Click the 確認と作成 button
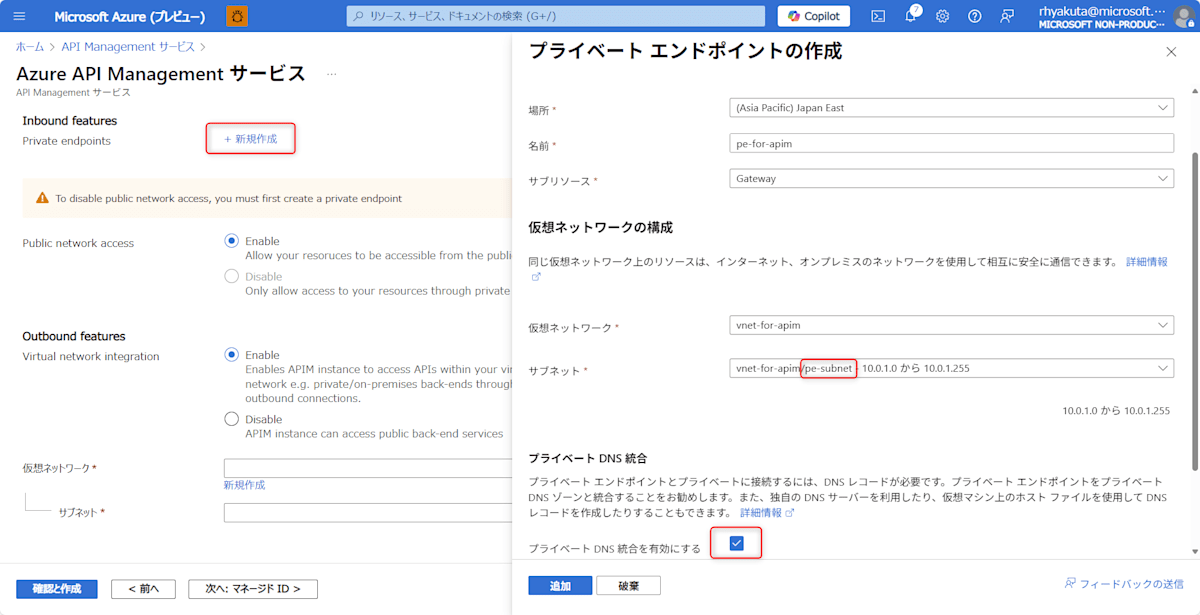 pyautogui.click(x=57, y=589)
